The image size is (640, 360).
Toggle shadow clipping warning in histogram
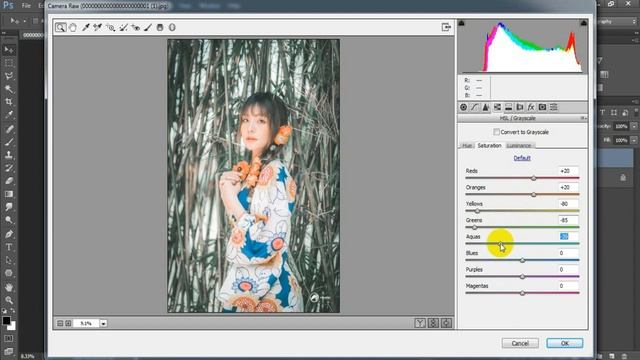(x=462, y=23)
